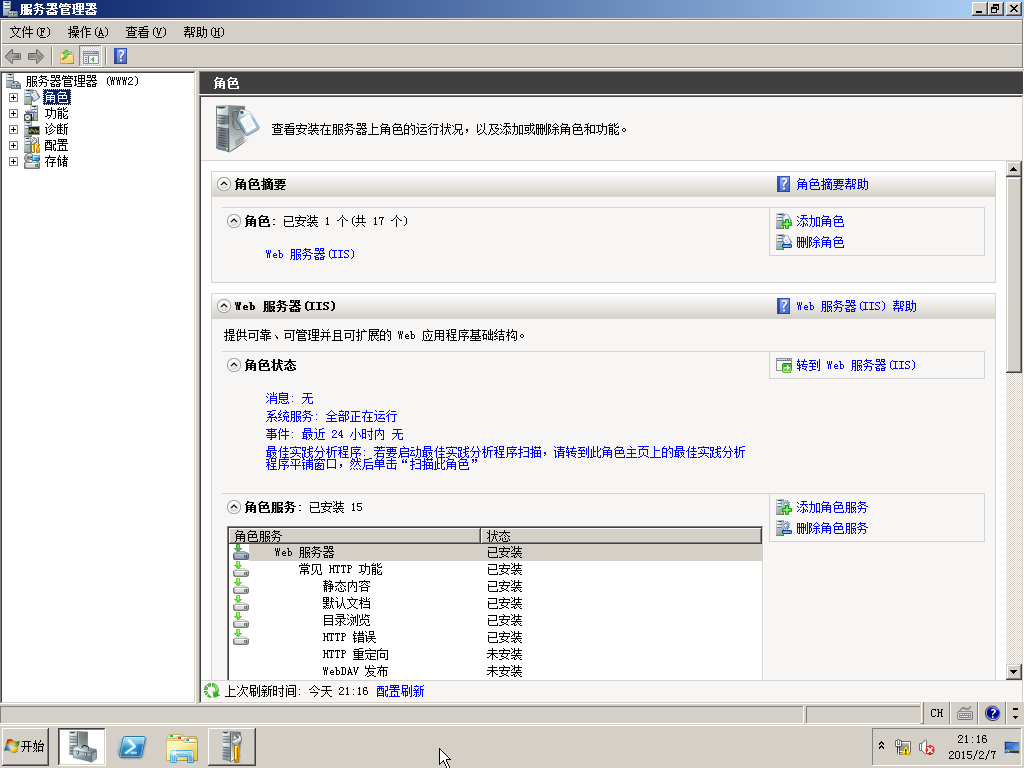Select the 目录浏览 row in role services
The height and width of the screenshot is (768, 1024).
496,620
